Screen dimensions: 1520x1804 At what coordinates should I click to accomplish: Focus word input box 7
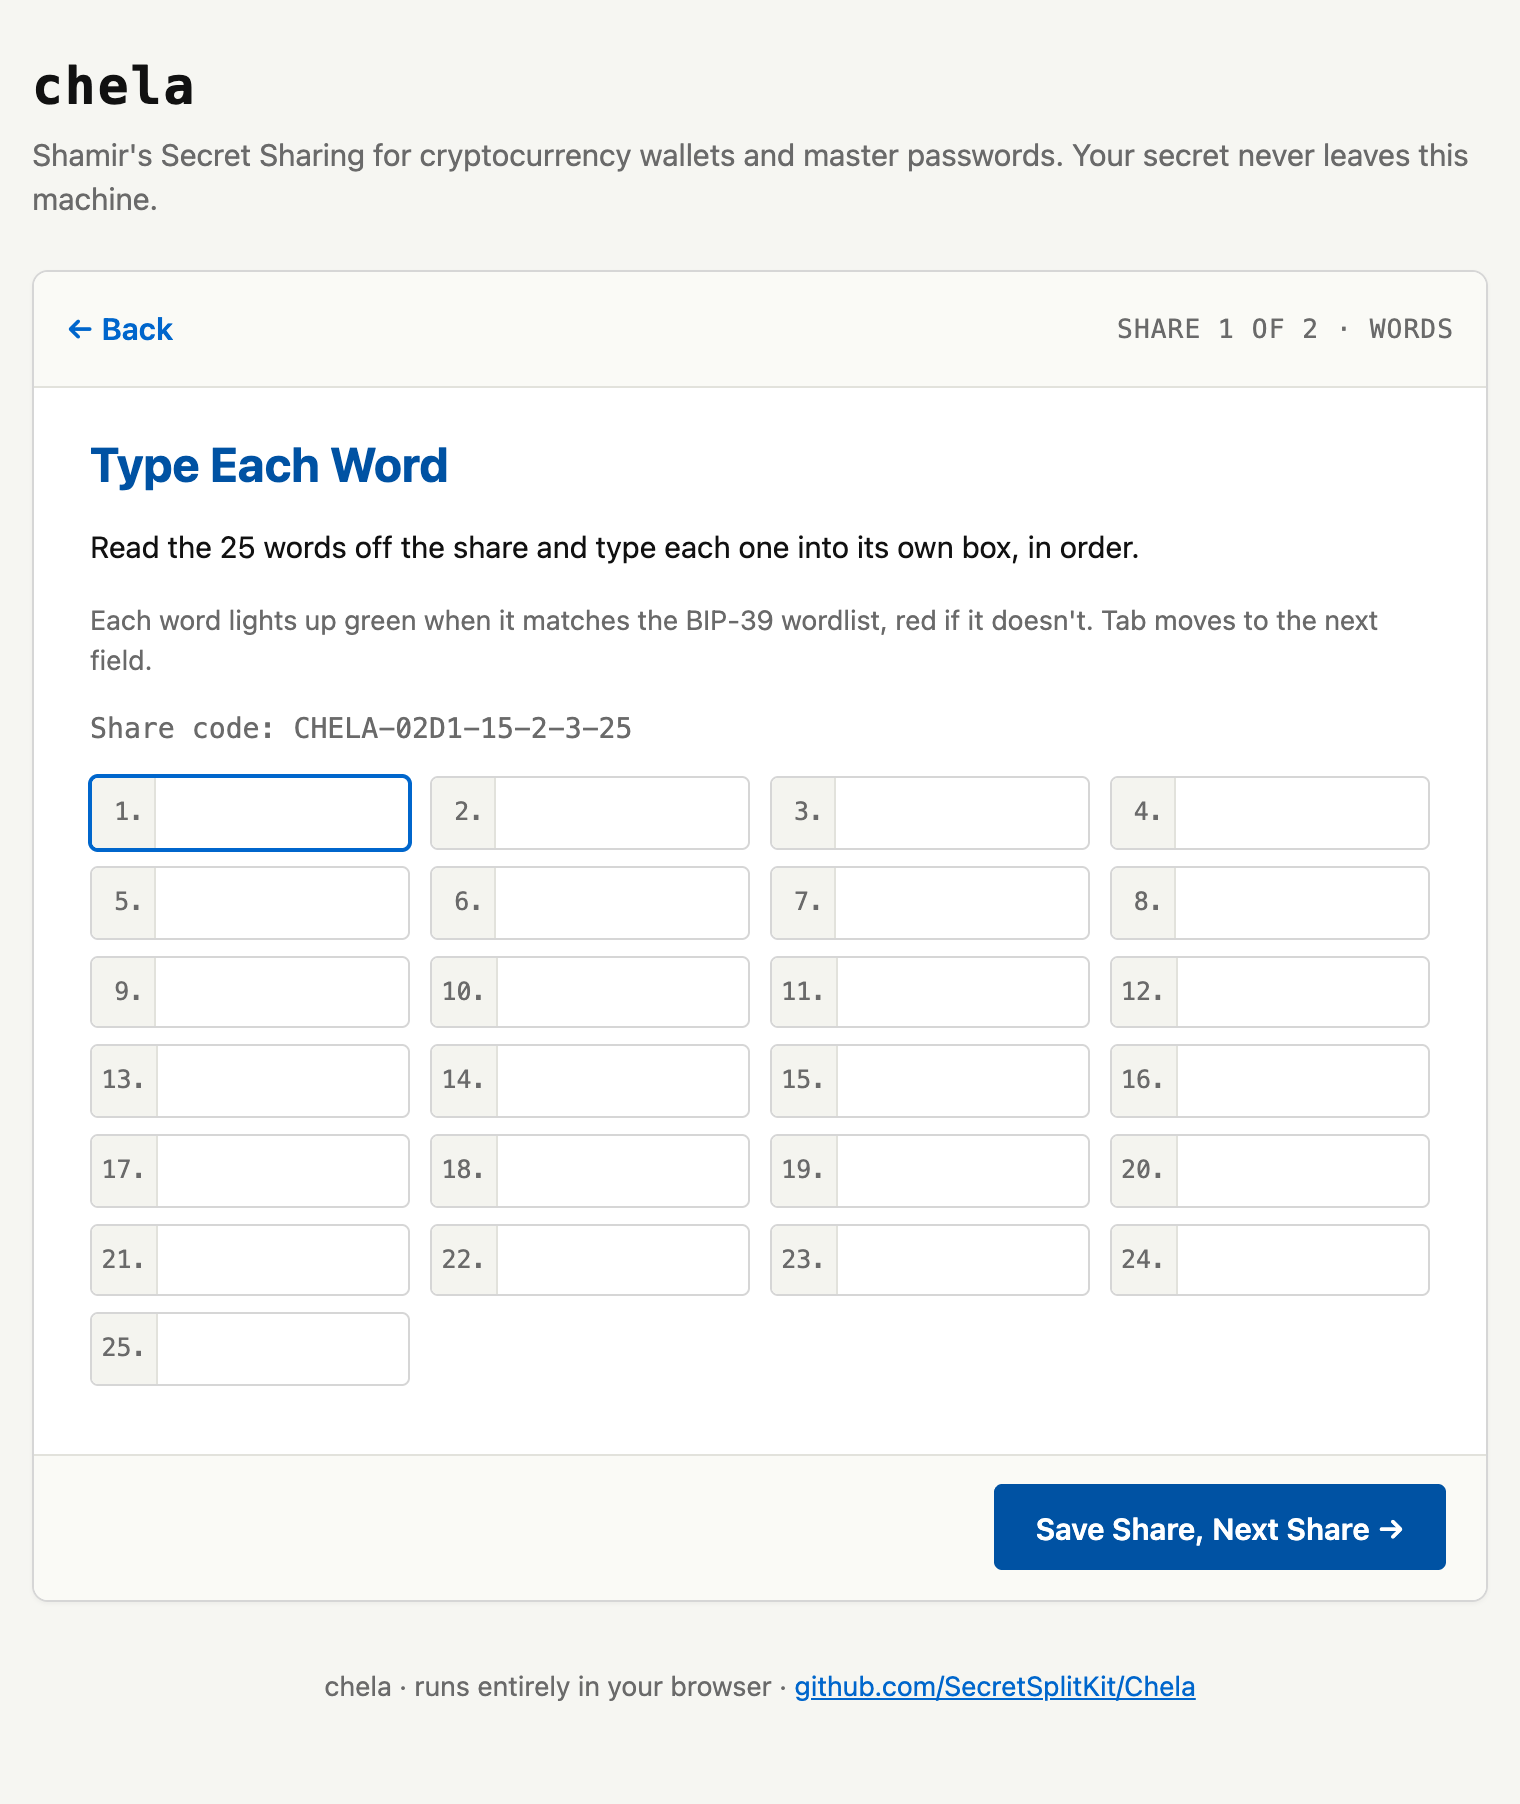[962, 903]
